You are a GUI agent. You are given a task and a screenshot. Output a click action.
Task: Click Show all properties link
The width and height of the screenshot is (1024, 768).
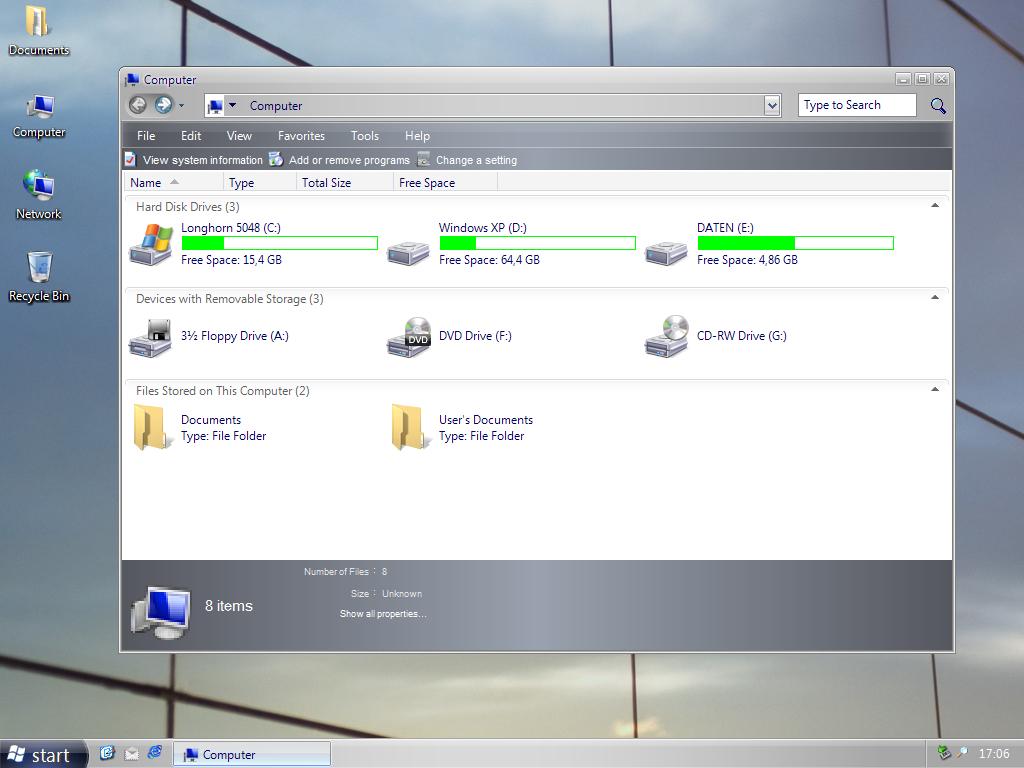[x=383, y=614]
